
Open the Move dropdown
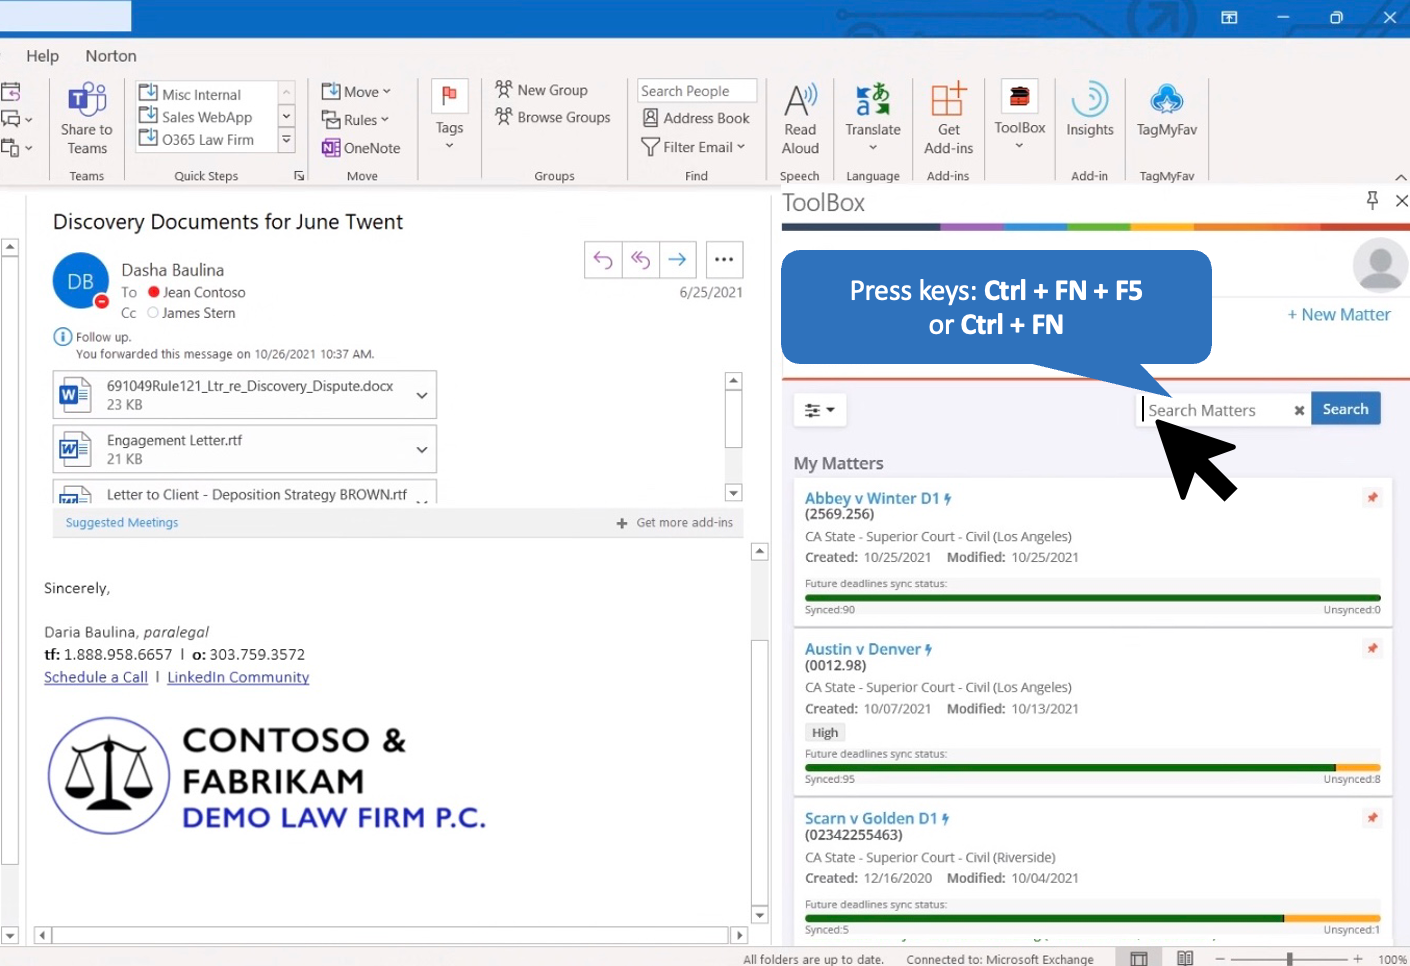point(356,91)
